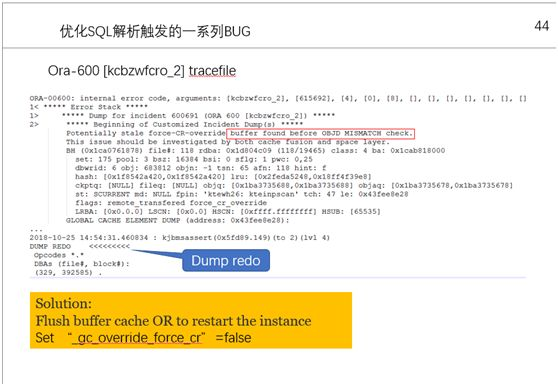This screenshot has height=386, width=558.
Task: Click the 'Dump for incident 600691' line
Action: tap(182, 116)
